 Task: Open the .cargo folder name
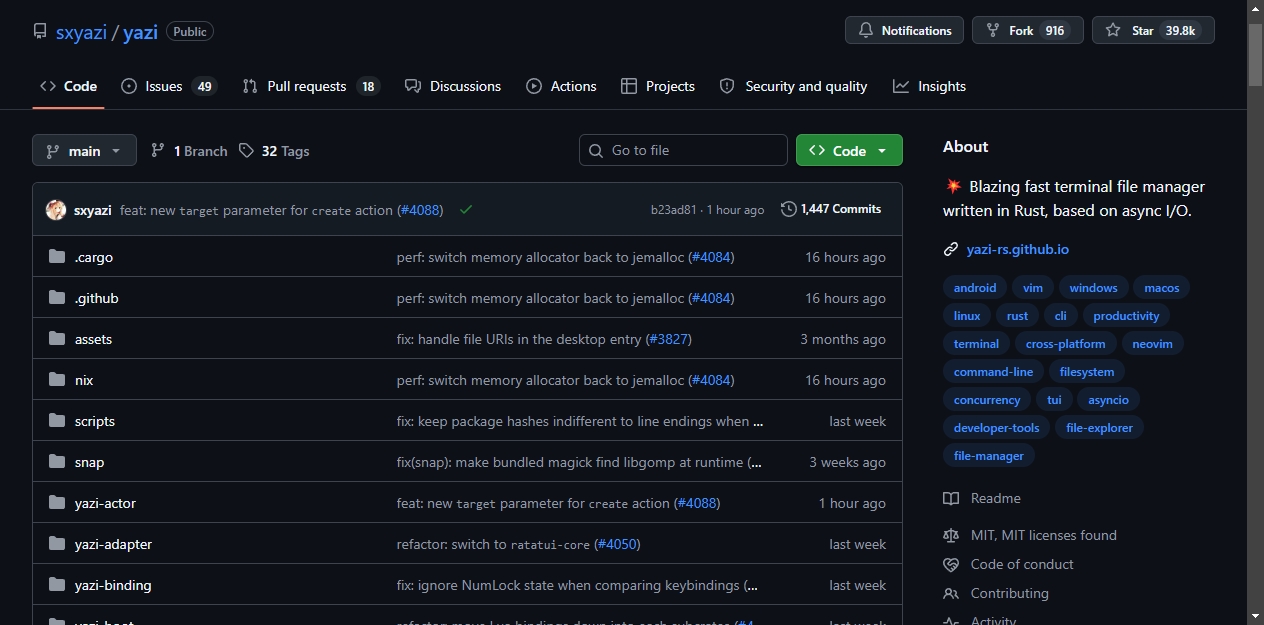[94, 257]
